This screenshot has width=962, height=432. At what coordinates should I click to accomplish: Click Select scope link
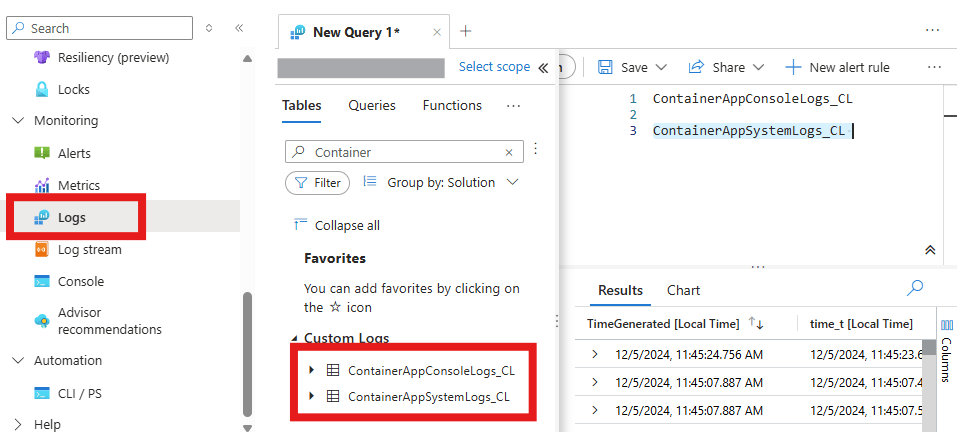[494, 67]
